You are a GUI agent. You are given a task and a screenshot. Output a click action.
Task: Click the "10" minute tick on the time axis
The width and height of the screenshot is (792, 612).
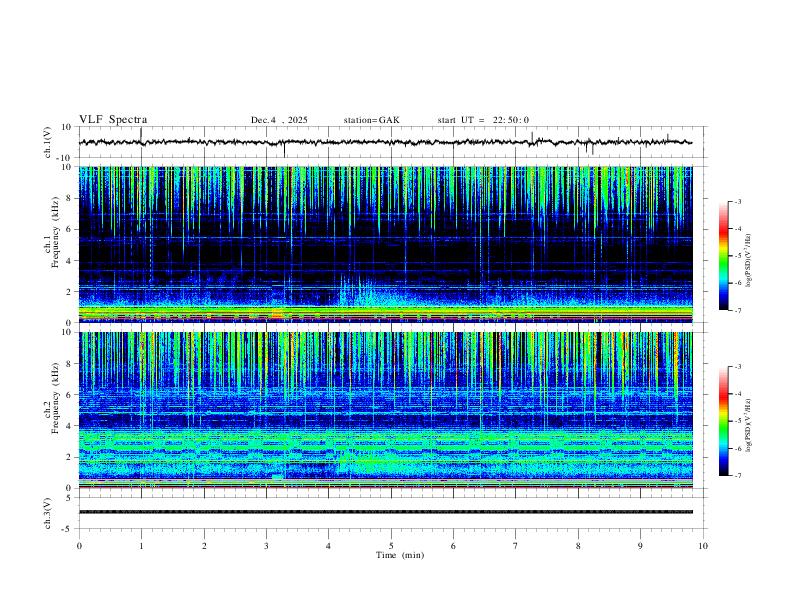(703, 546)
